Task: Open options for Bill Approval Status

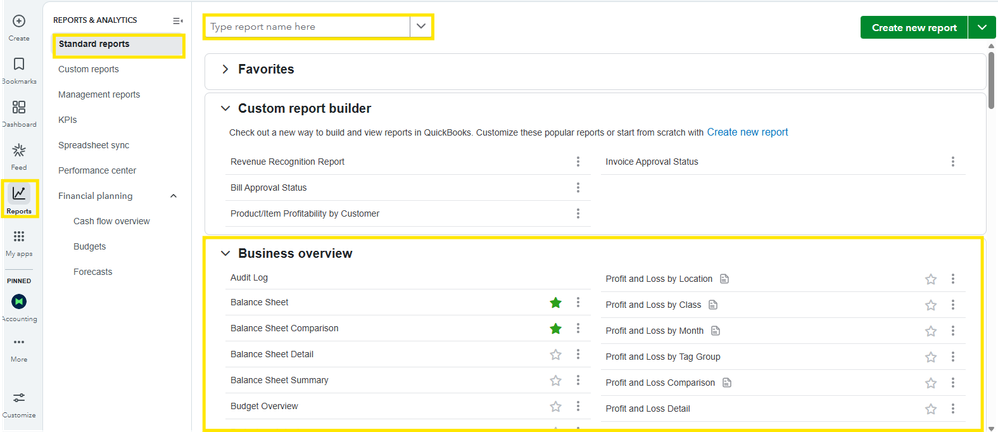Action: [x=578, y=188]
